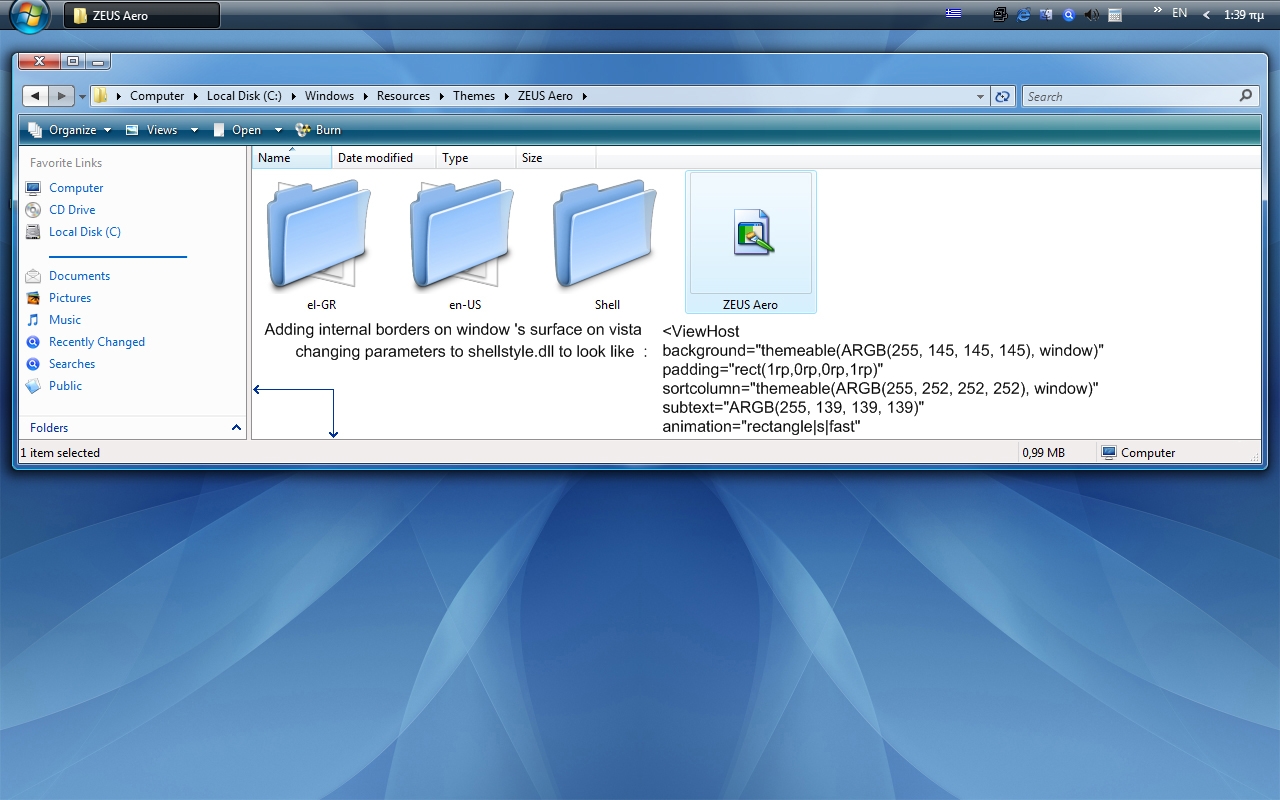Screen dimensions: 1280x800
Task: Click the Open toolbar button
Action: 236,130
